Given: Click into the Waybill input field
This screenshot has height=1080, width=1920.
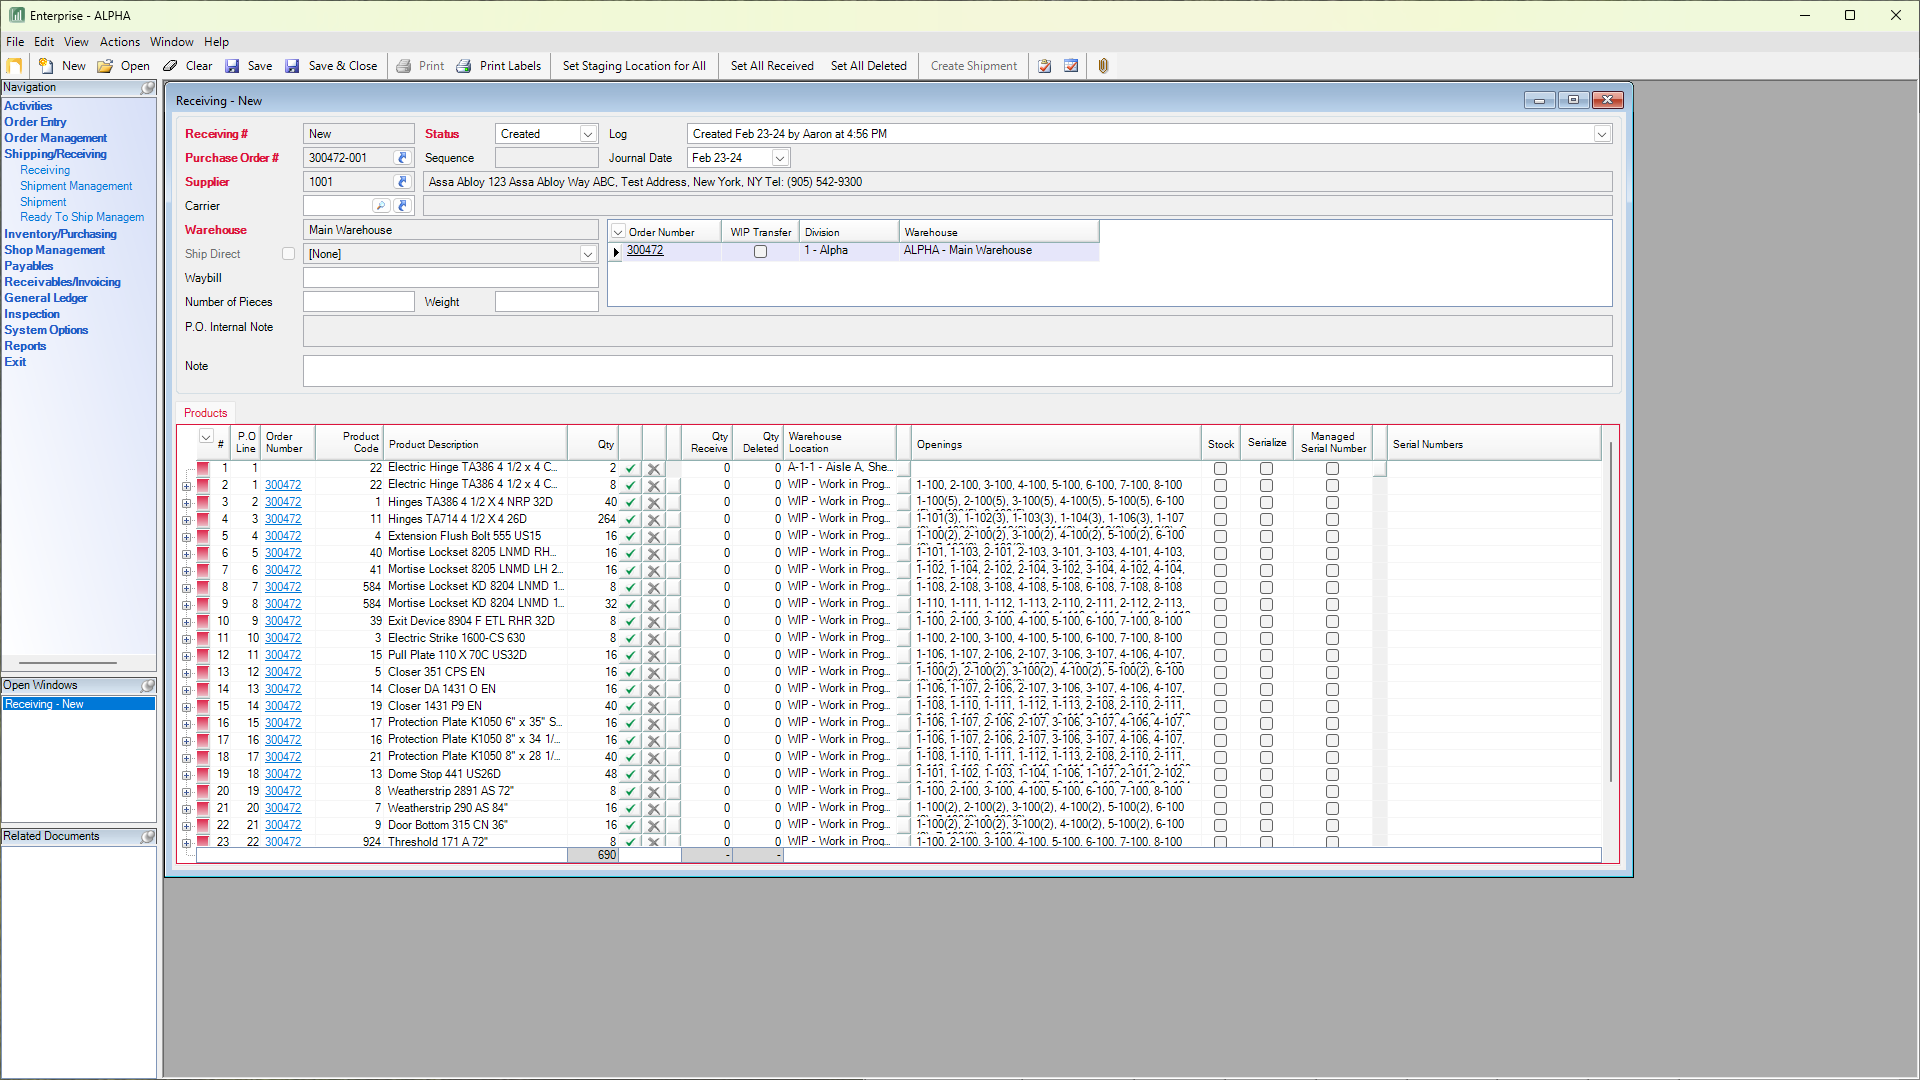Looking at the screenshot, I should pos(450,278).
